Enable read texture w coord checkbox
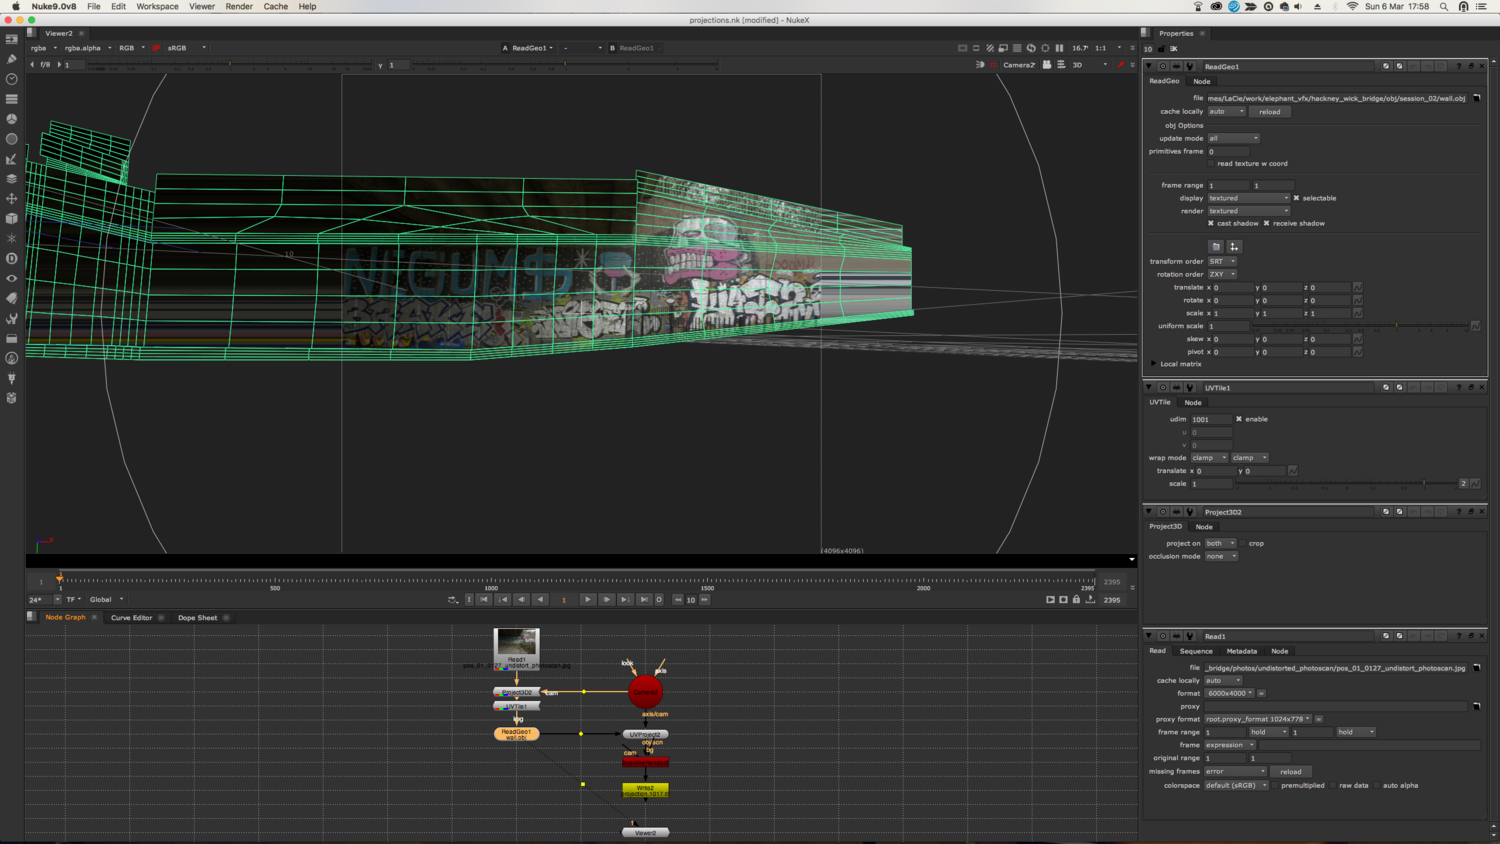This screenshot has height=844, width=1500. tap(1211, 164)
